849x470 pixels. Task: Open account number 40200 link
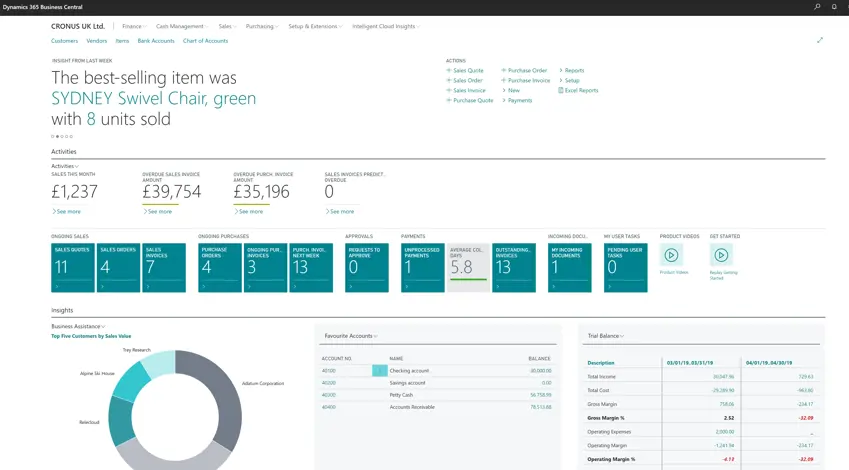coord(329,383)
